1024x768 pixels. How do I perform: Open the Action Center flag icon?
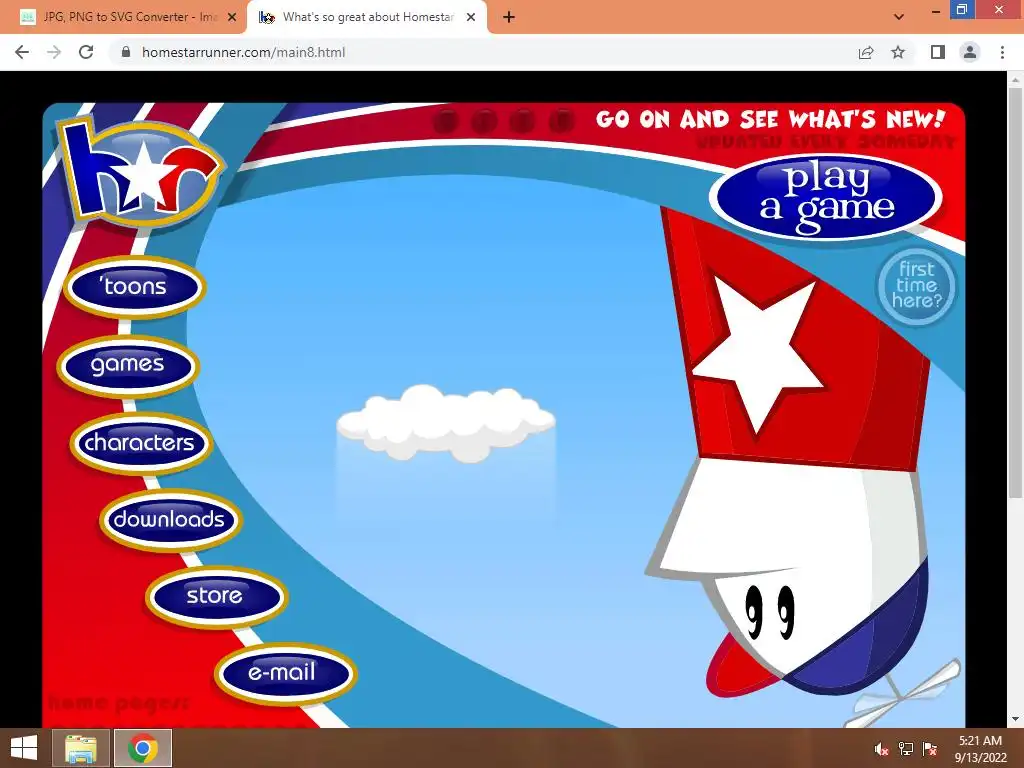click(x=930, y=749)
